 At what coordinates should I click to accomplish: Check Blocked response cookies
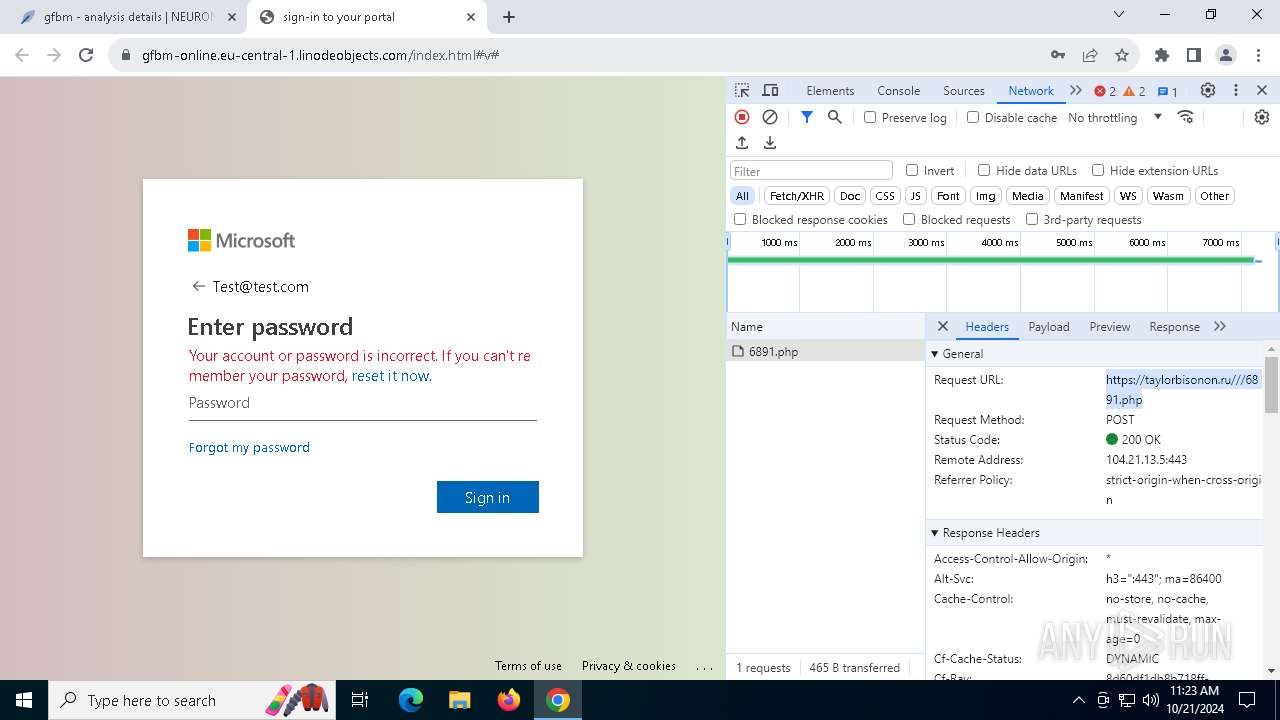click(x=740, y=219)
